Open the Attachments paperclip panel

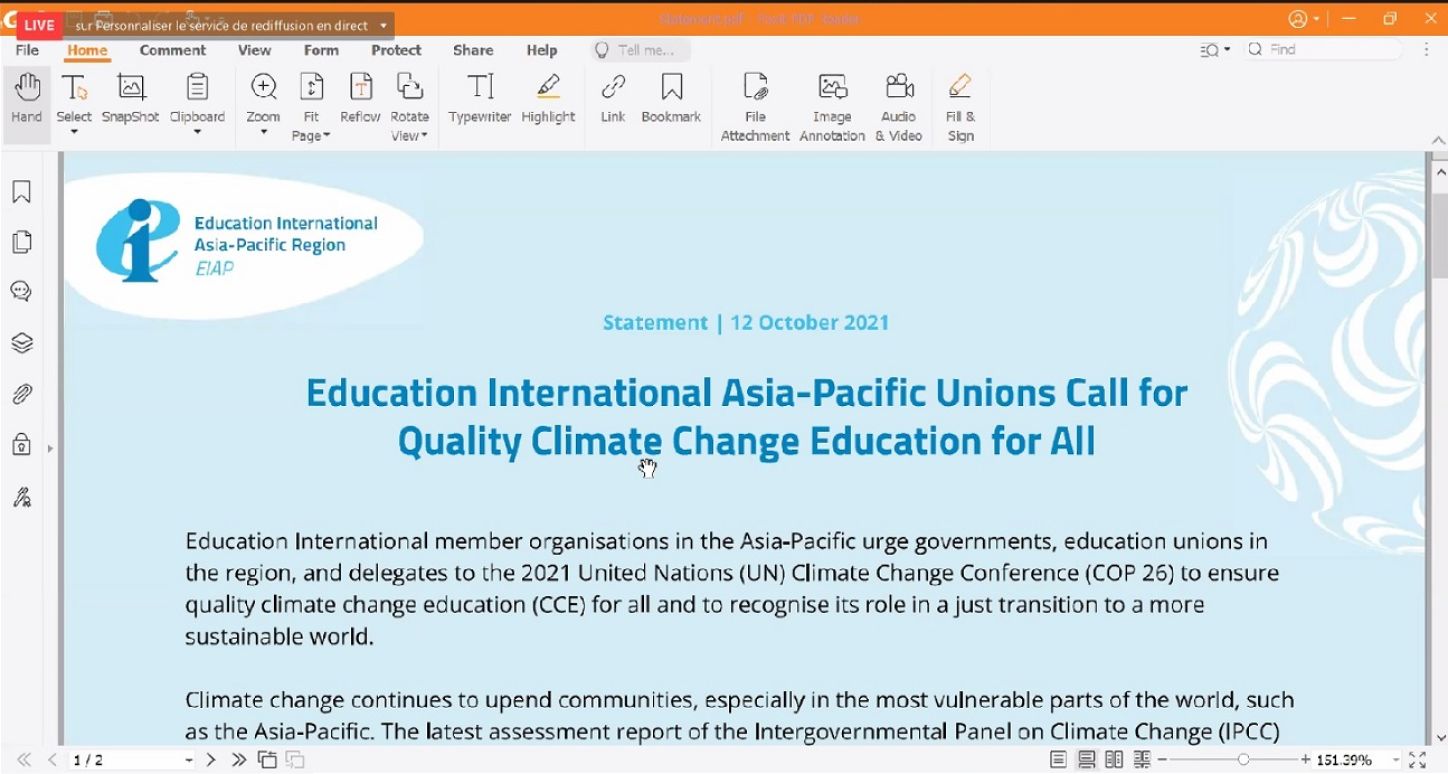[x=21, y=394]
